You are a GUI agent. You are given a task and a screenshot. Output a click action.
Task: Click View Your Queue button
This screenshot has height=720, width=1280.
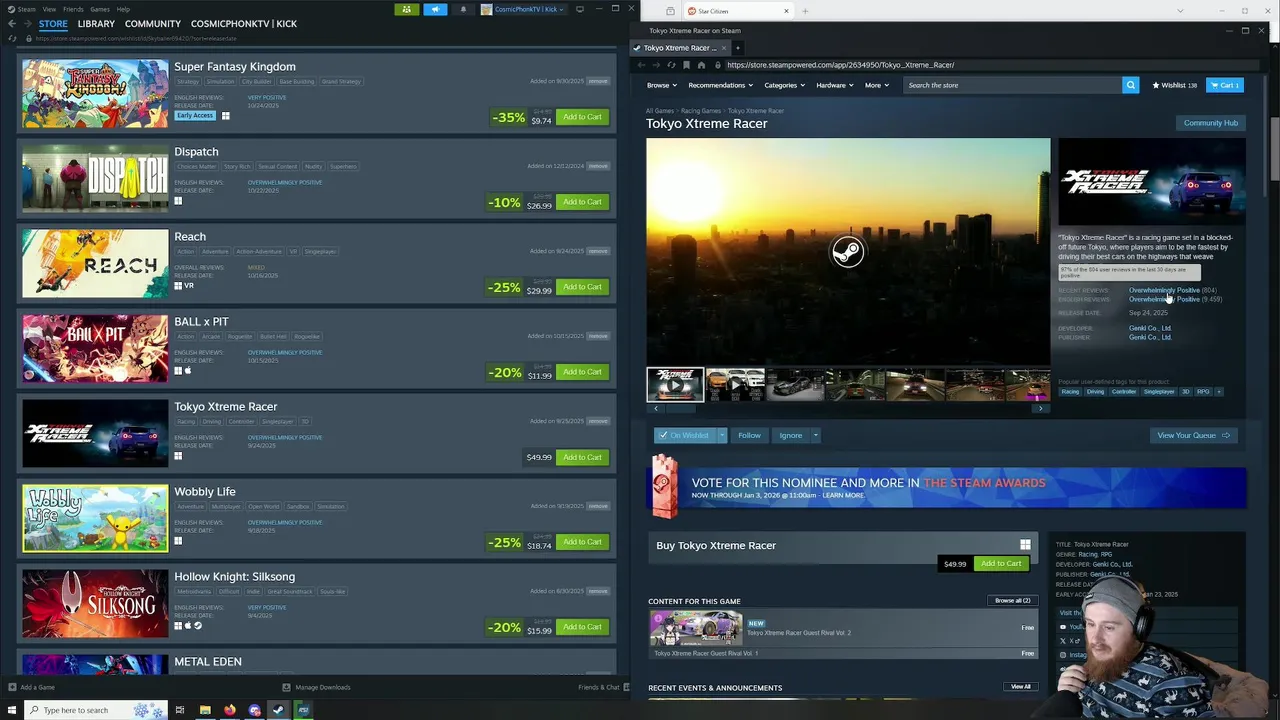1195,435
